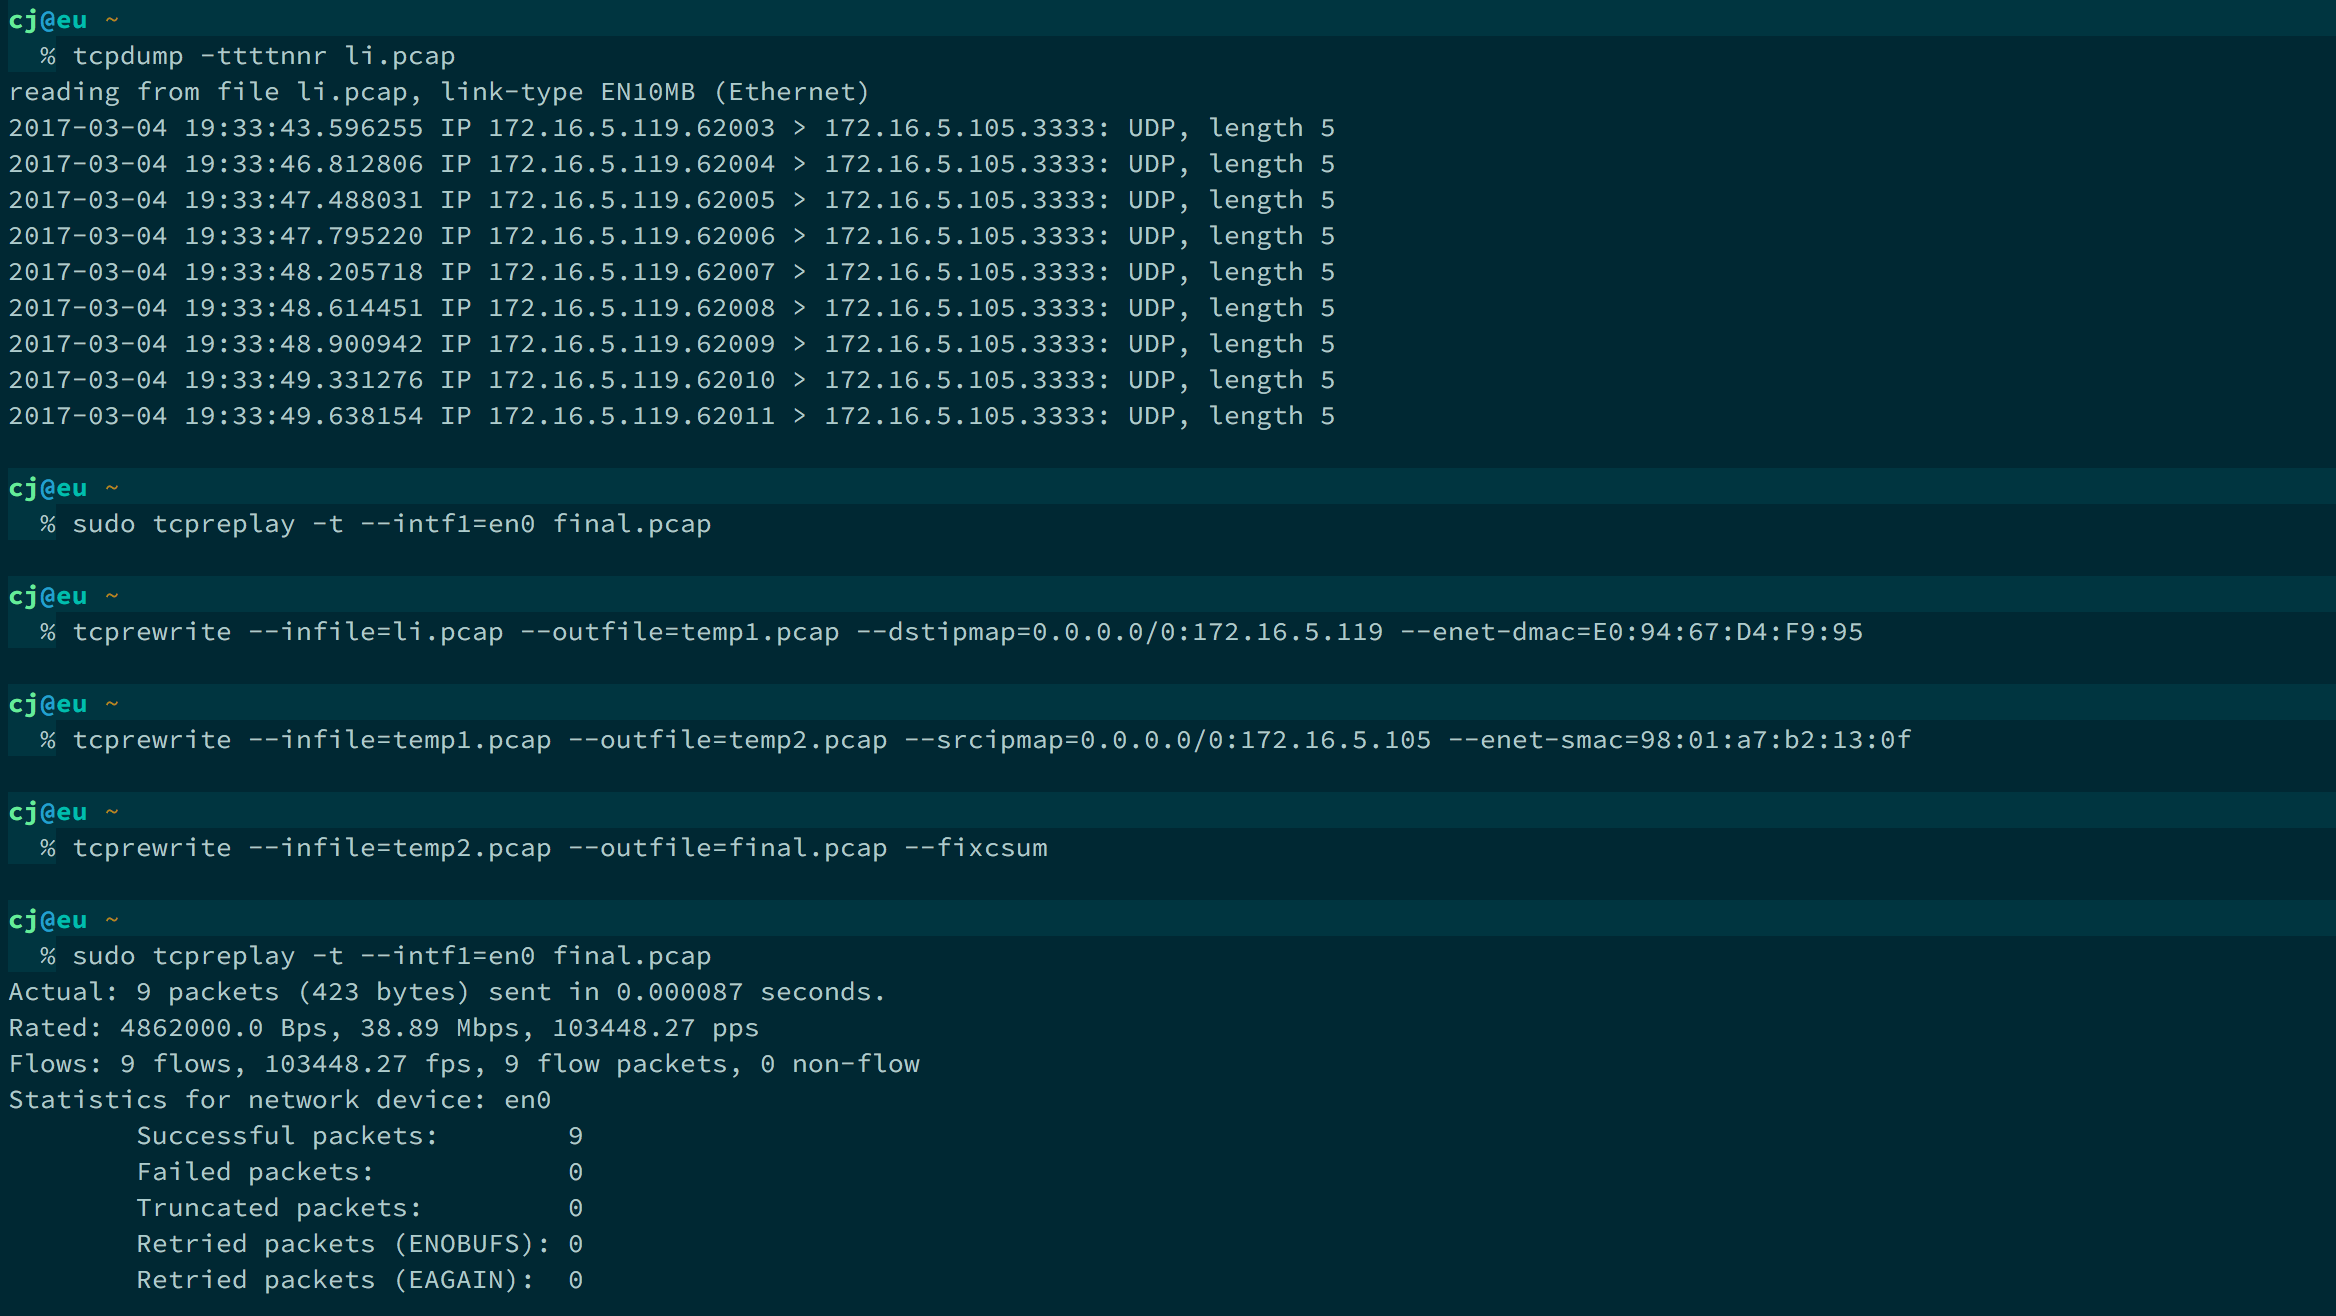Click the 'reading from file li.pcap' output line
Screen dimensions: 2336x1316
[438, 92]
